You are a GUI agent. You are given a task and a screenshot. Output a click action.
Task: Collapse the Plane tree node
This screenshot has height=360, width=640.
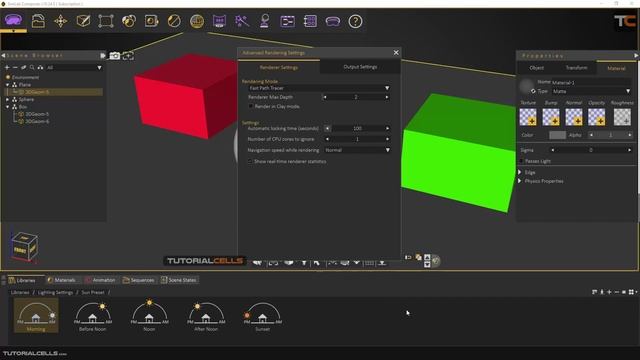click(x=7, y=84)
